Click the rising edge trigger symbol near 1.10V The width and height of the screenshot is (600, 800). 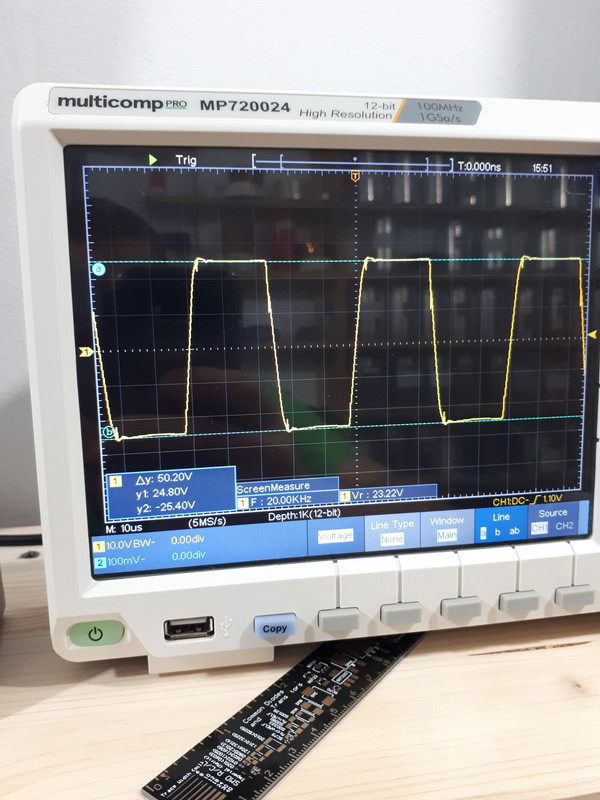(536, 499)
